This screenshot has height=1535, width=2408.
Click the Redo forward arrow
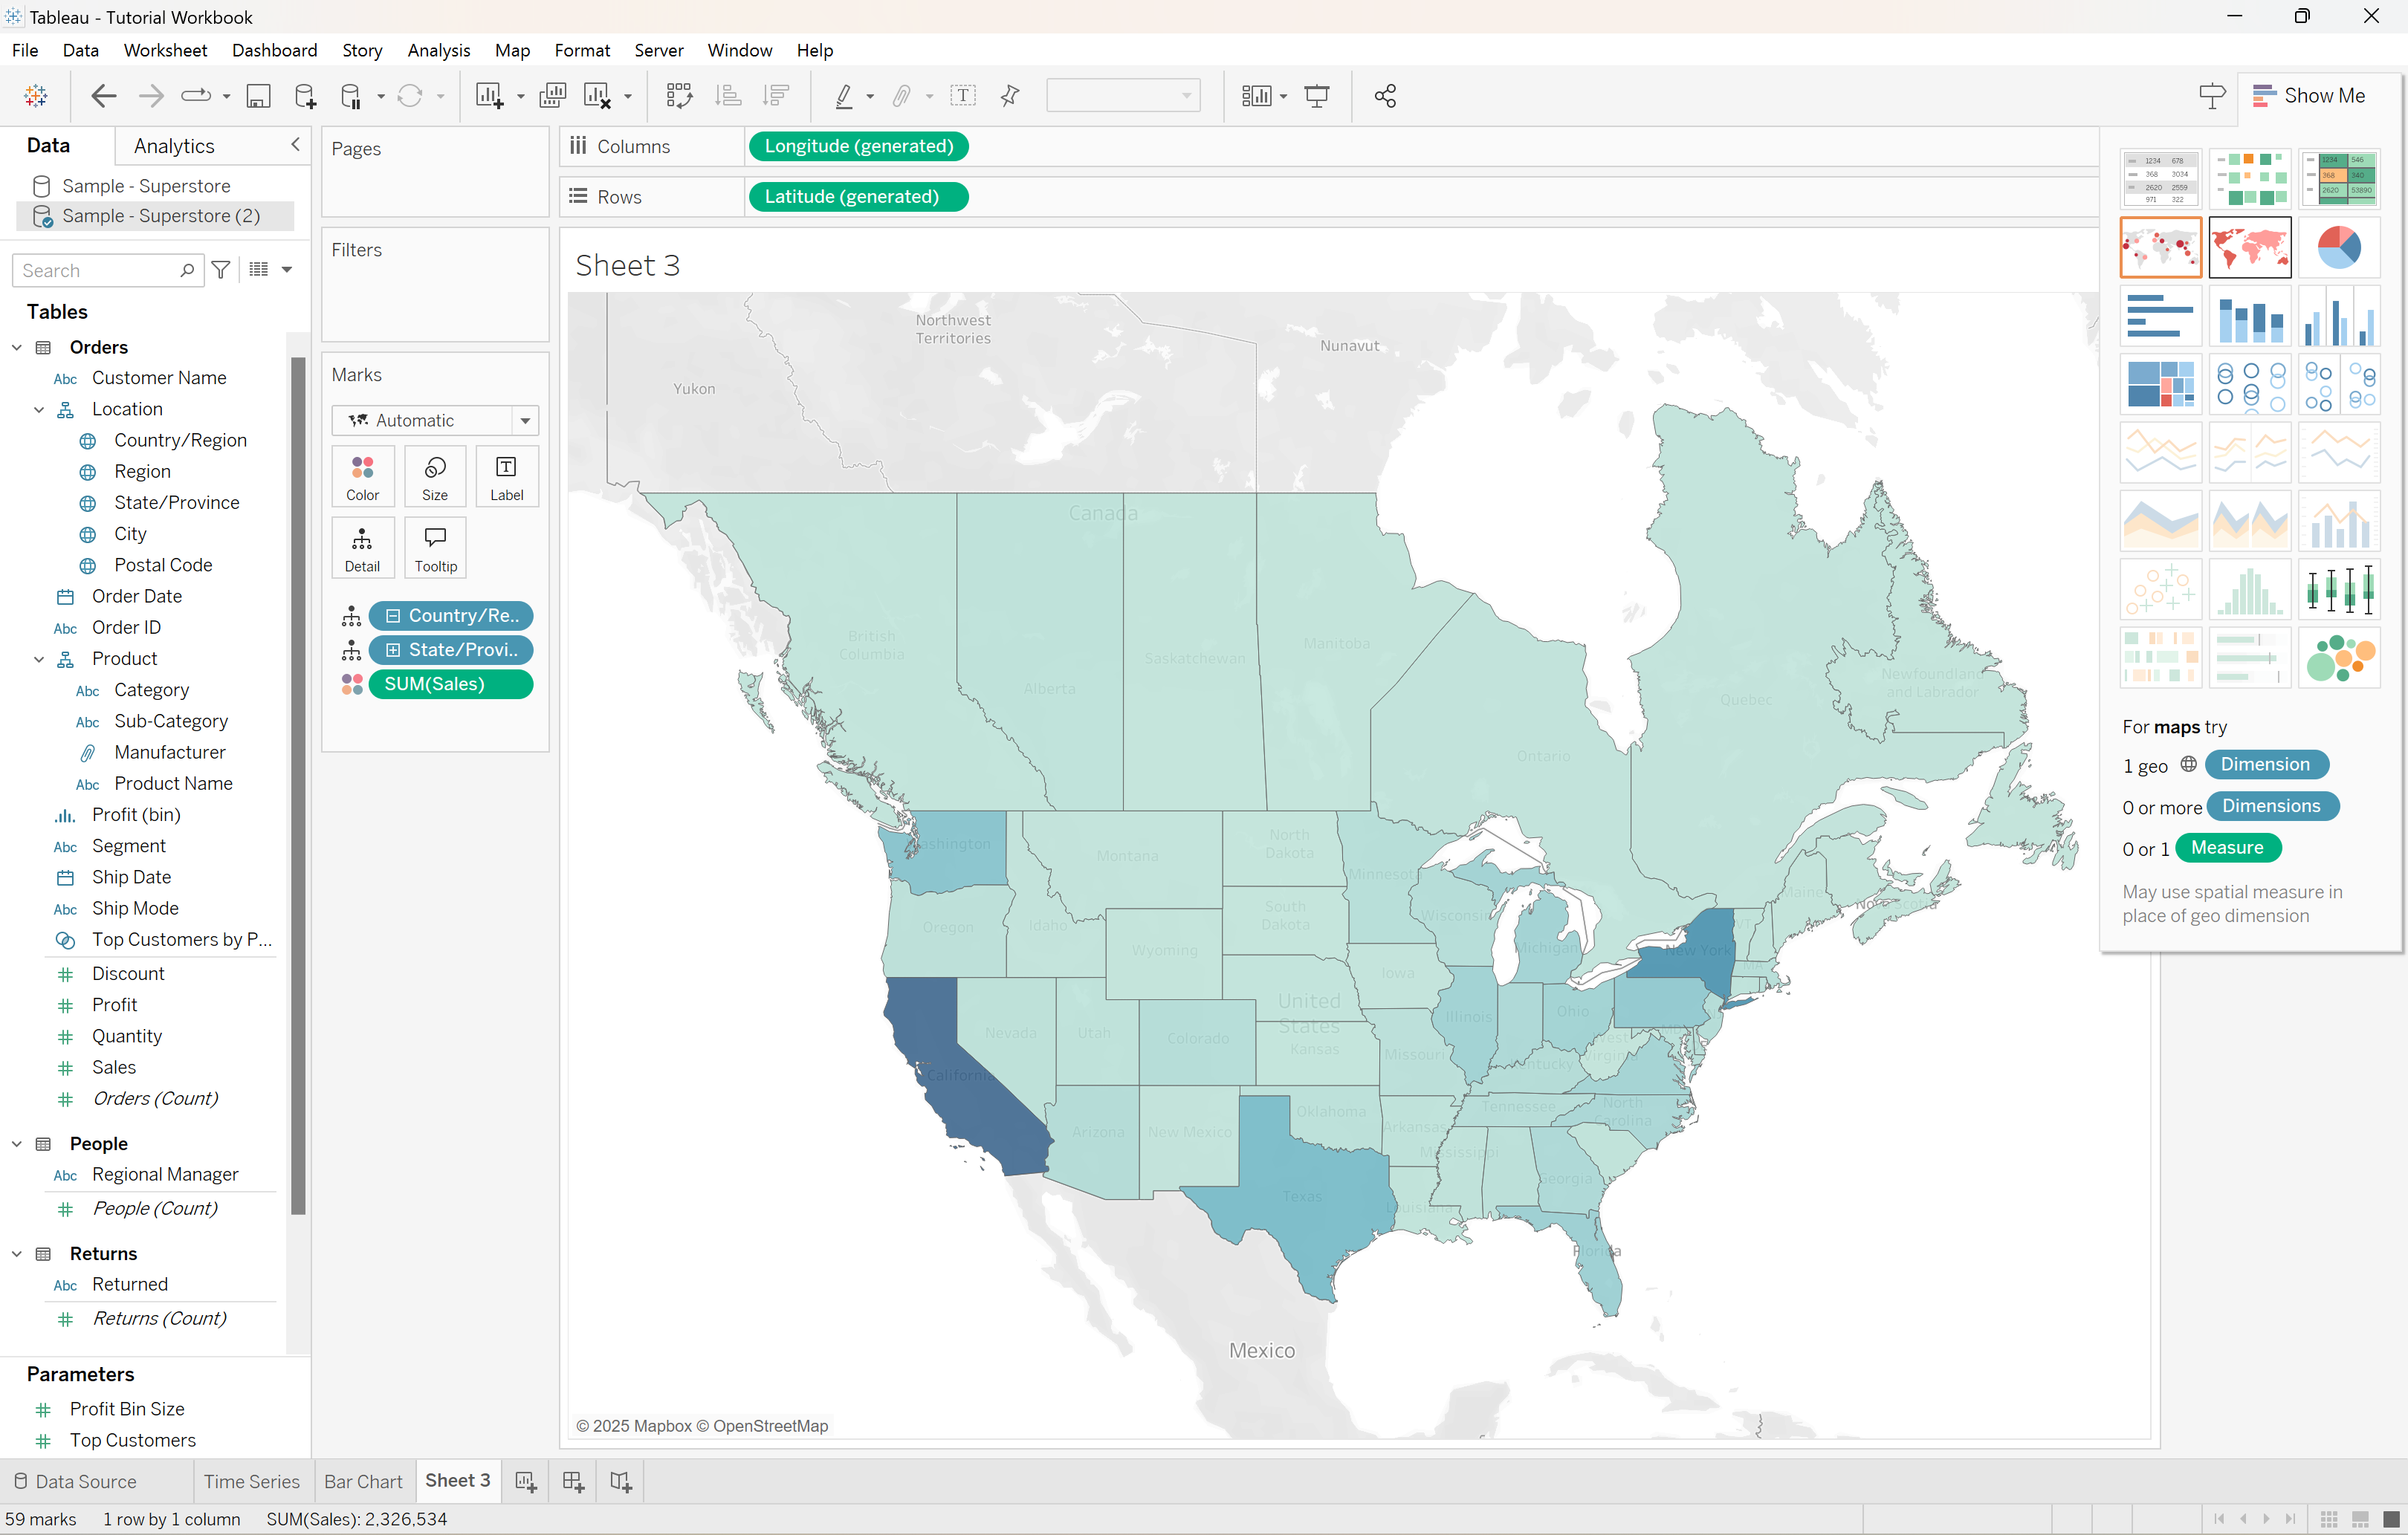pyautogui.click(x=151, y=96)
